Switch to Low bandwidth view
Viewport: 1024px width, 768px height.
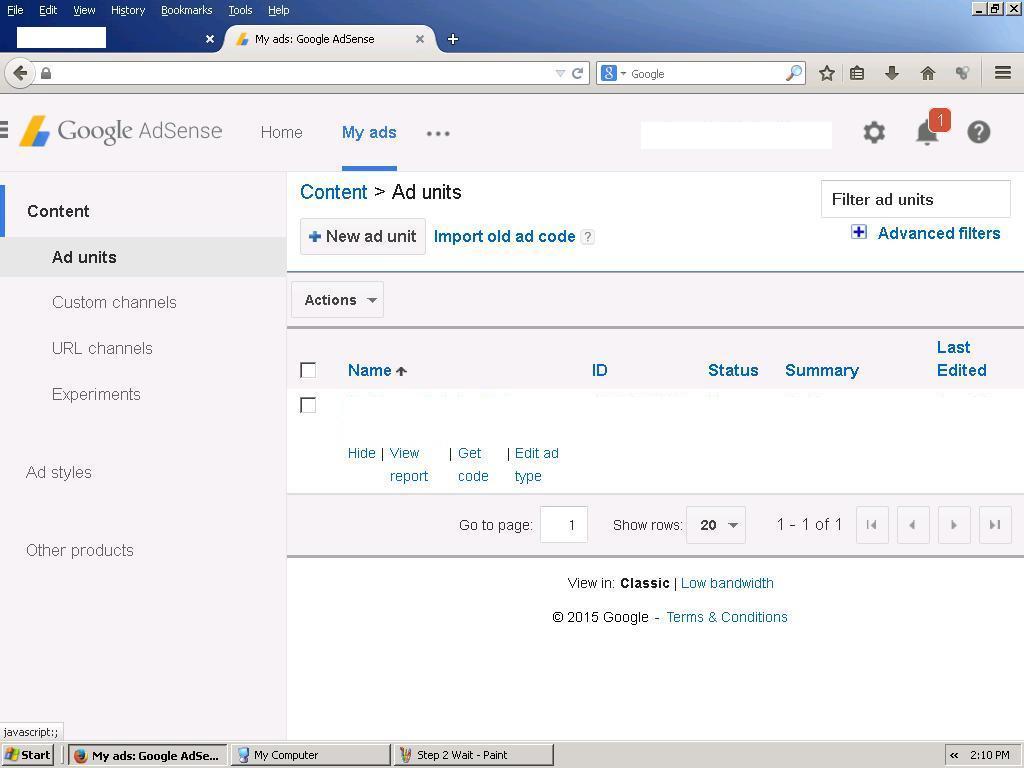point(727,583)
